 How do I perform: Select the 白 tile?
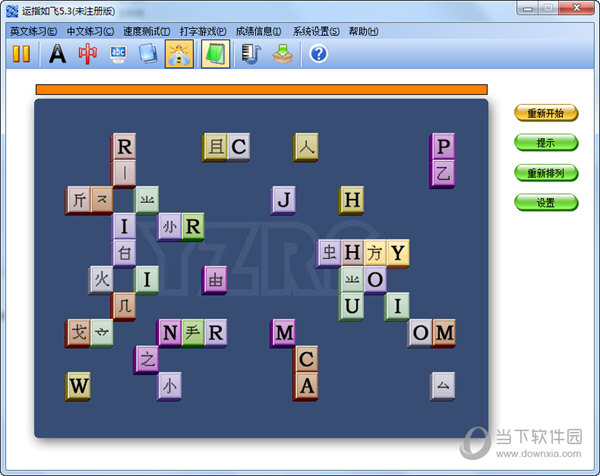coord(124,254)
